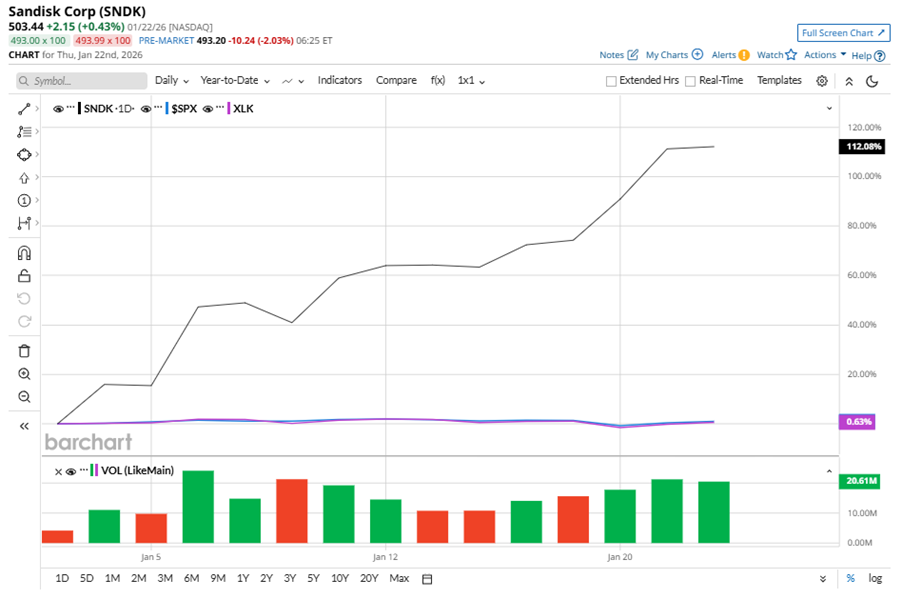902x599 pixels.
Task: Zoom in on the chart
Action: coord(24,374)
